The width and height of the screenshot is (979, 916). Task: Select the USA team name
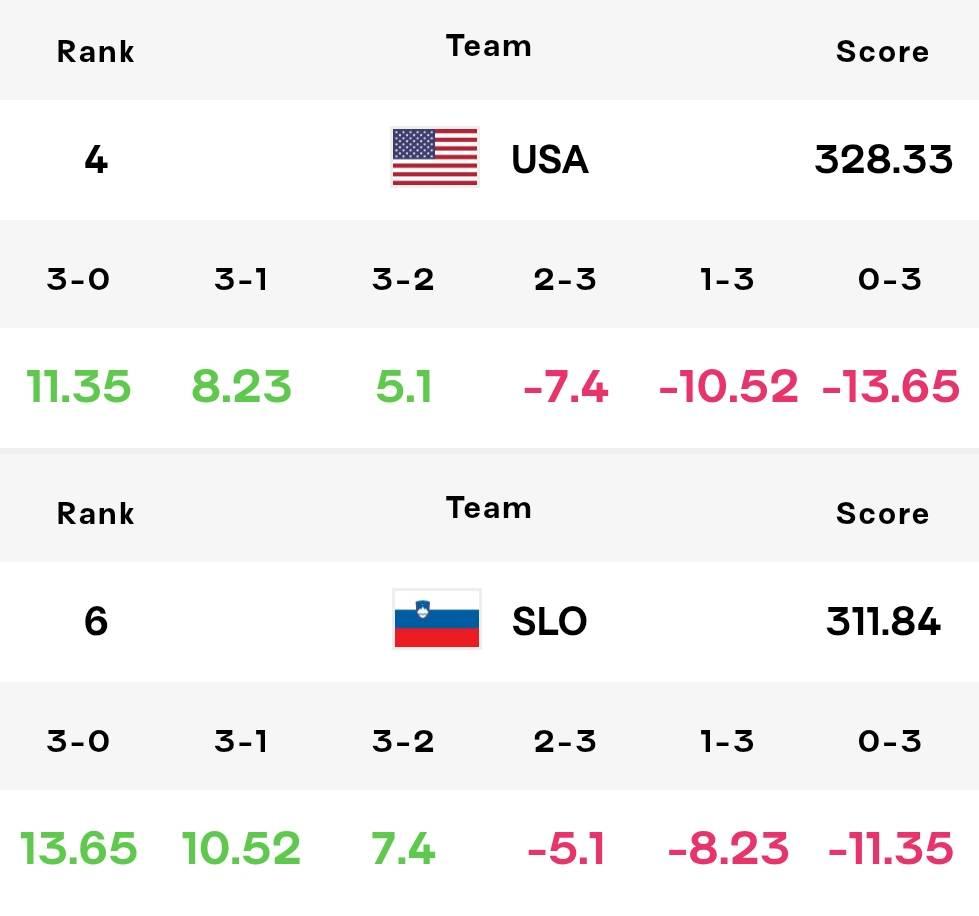(549, 159)
